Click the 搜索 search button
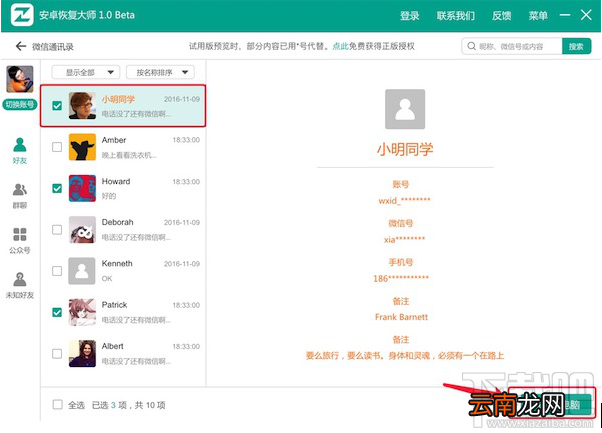Screen dimensions: 602x433 576,46
